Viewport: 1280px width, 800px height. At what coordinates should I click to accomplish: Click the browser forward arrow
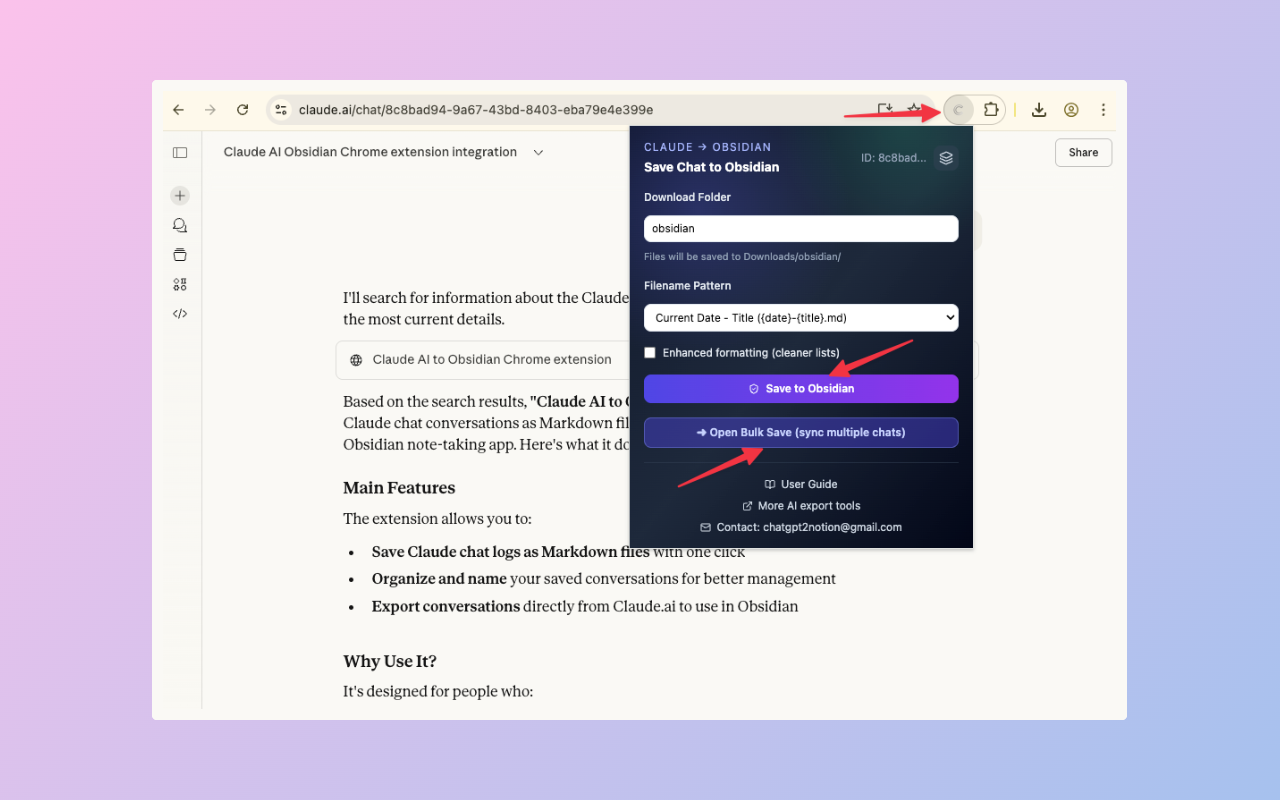(210, 110)
